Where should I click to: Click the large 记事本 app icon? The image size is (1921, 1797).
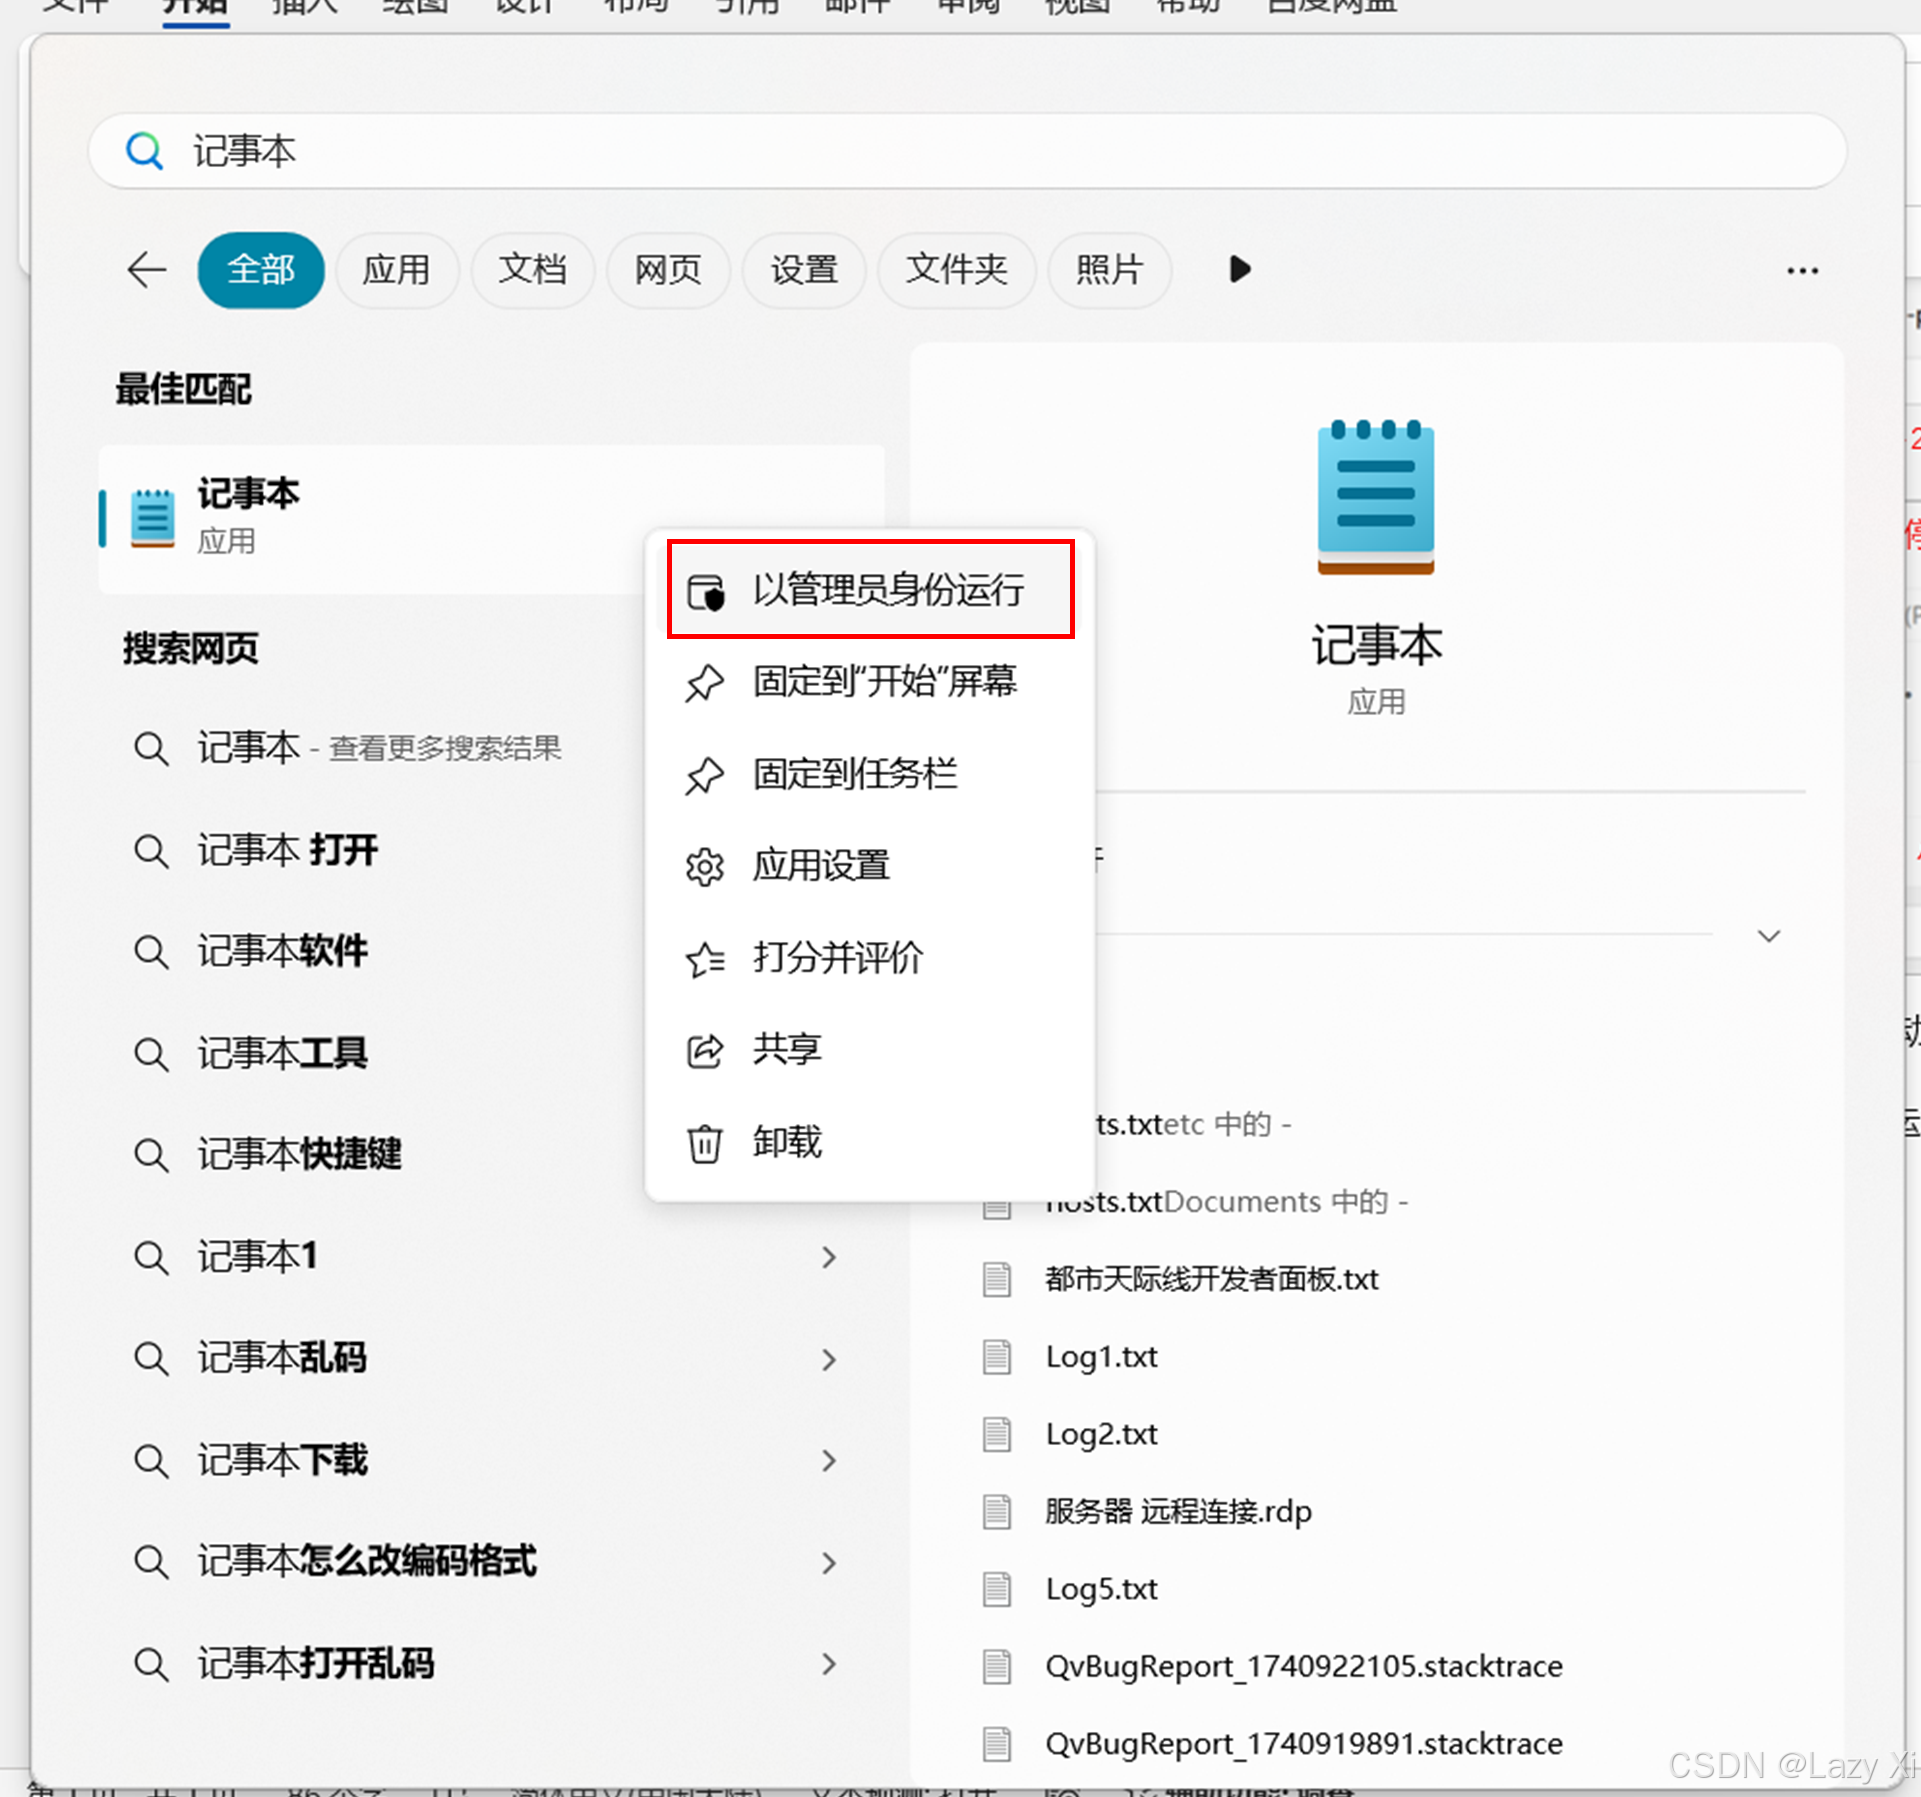(x=1375, y=497)
